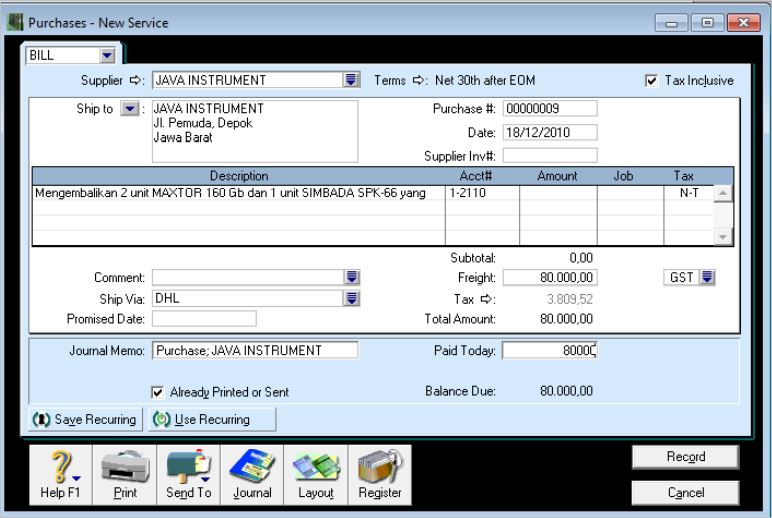Maximize the Purchases window

[708, 23]
